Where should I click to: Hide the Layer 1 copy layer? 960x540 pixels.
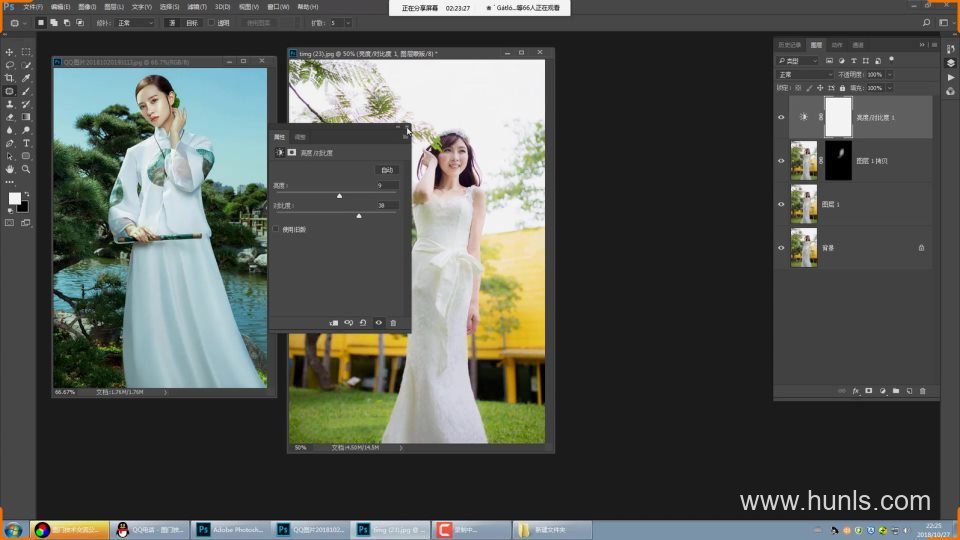click(781, 160)
